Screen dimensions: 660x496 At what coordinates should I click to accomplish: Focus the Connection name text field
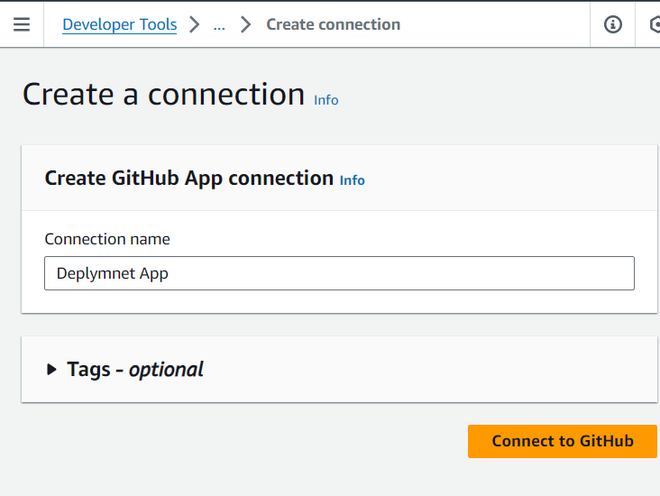click(400, 273)
